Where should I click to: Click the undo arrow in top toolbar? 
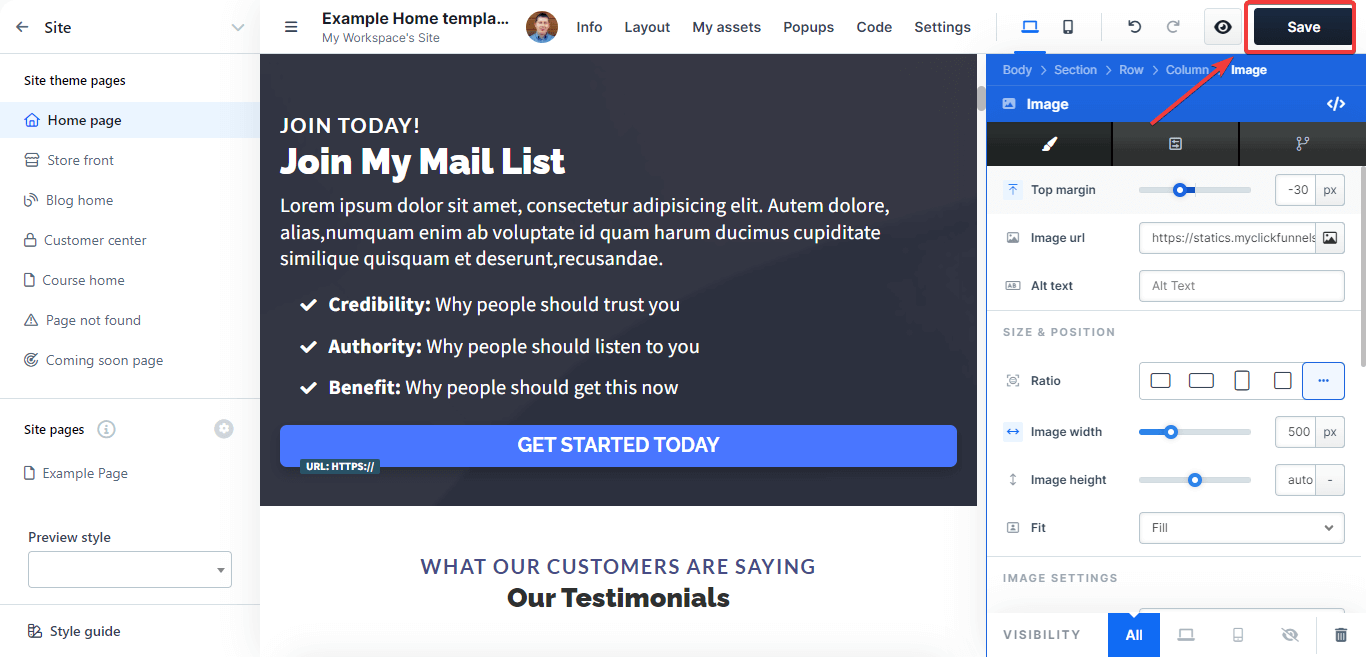(1134, 27)
